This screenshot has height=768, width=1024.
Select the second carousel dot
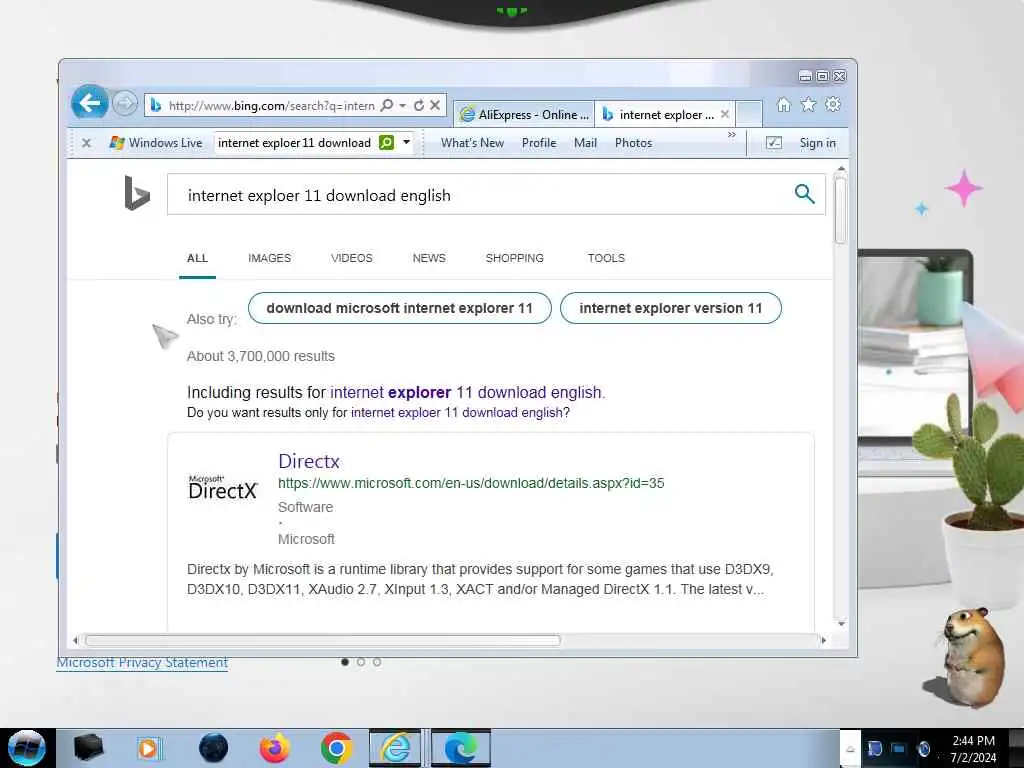pos(360,662)
